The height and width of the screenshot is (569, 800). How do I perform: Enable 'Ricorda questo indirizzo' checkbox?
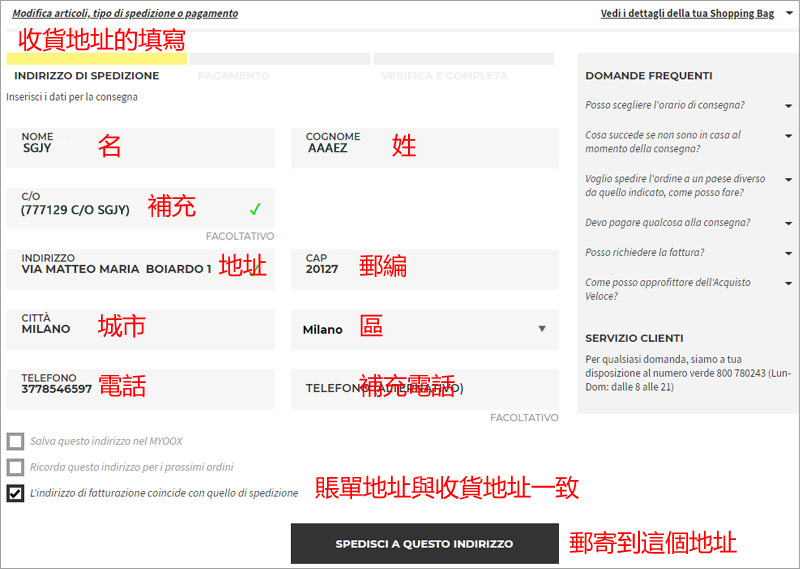click(15, 467)
